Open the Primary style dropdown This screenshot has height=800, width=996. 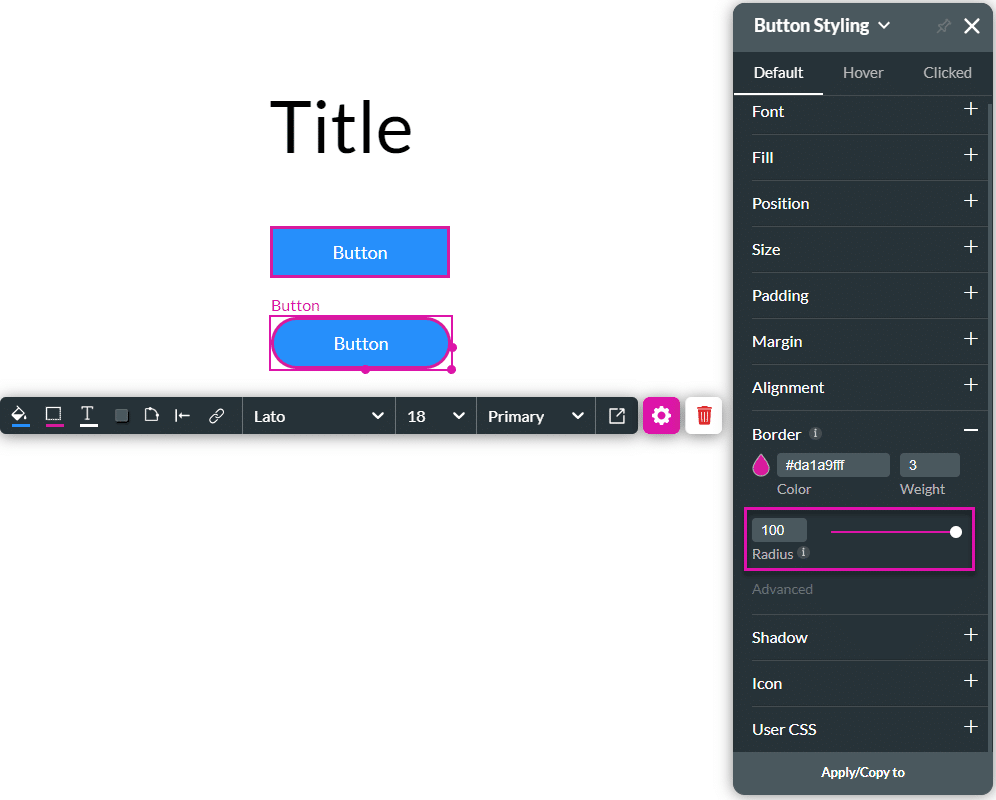pyautogui.click(x=535, y=416)
